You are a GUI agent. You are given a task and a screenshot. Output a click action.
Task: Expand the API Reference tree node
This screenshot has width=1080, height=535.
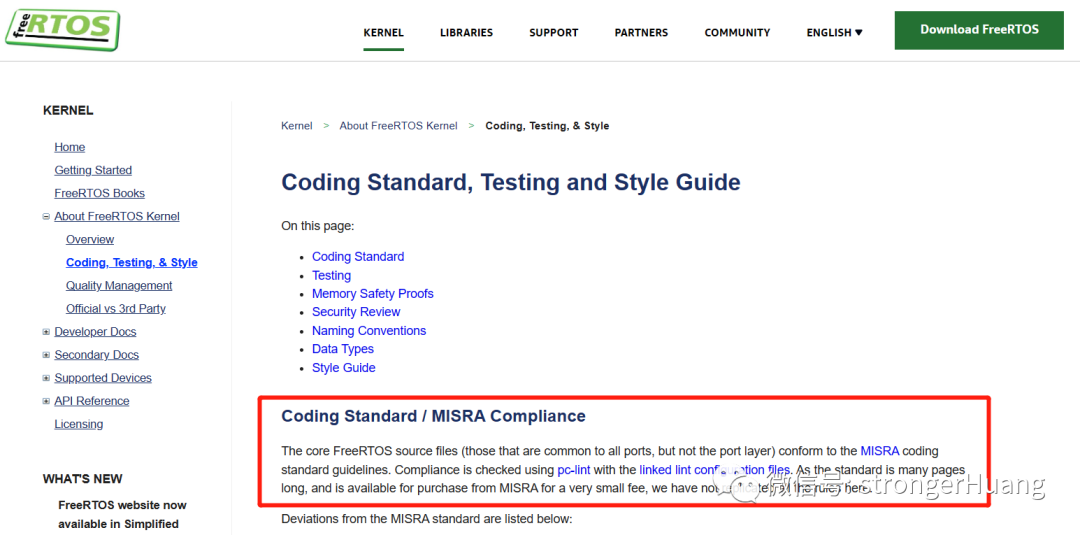(46, 401)
